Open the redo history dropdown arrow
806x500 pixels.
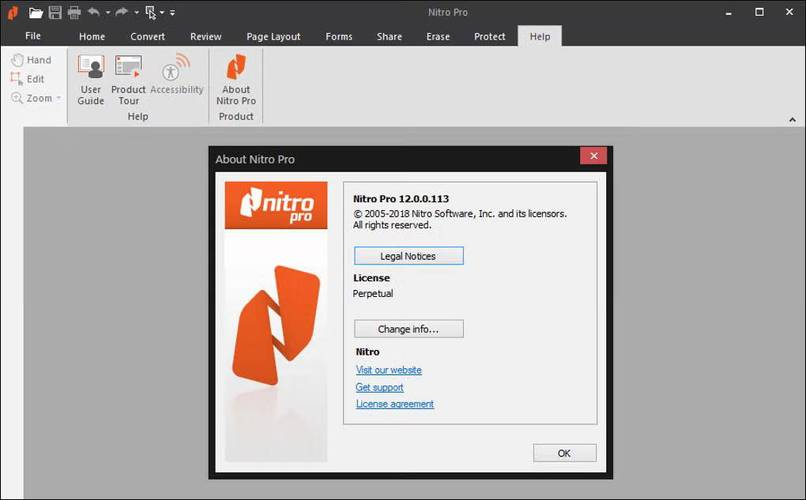136,12
